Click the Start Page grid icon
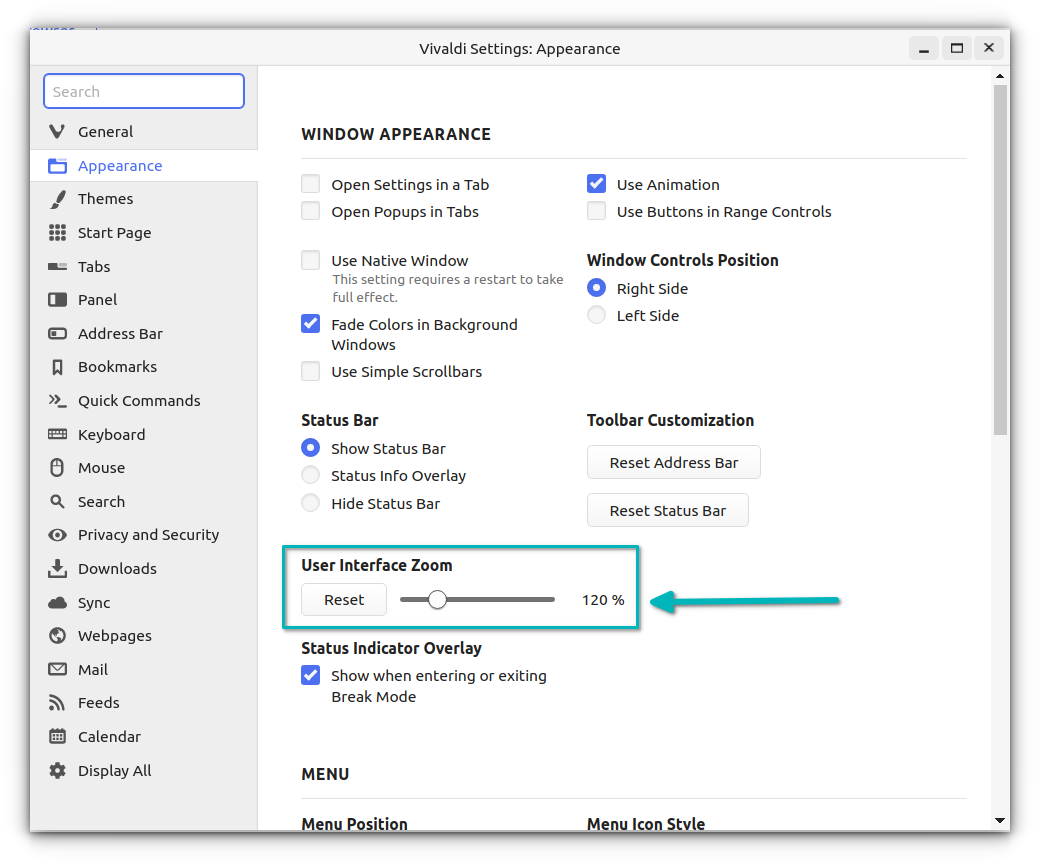1040x864 pixels. pos(57,233)
